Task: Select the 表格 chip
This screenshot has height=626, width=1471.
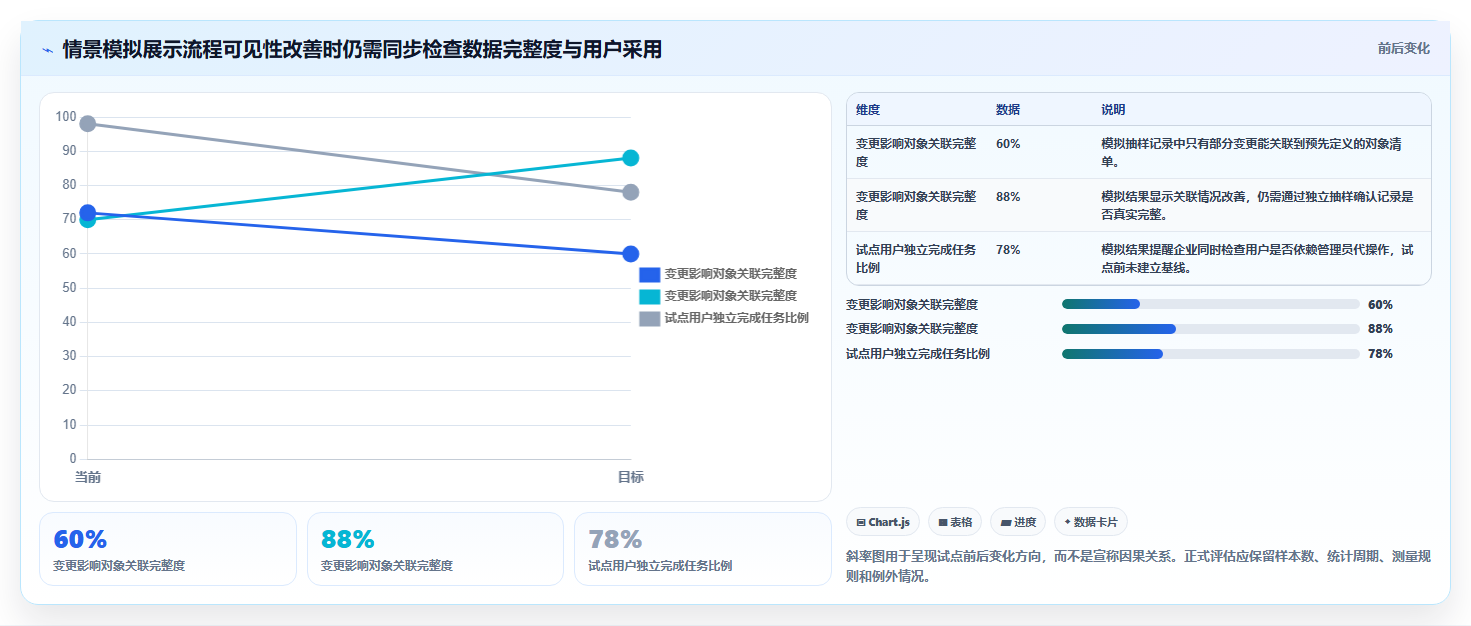Action: tap(955, 522)
